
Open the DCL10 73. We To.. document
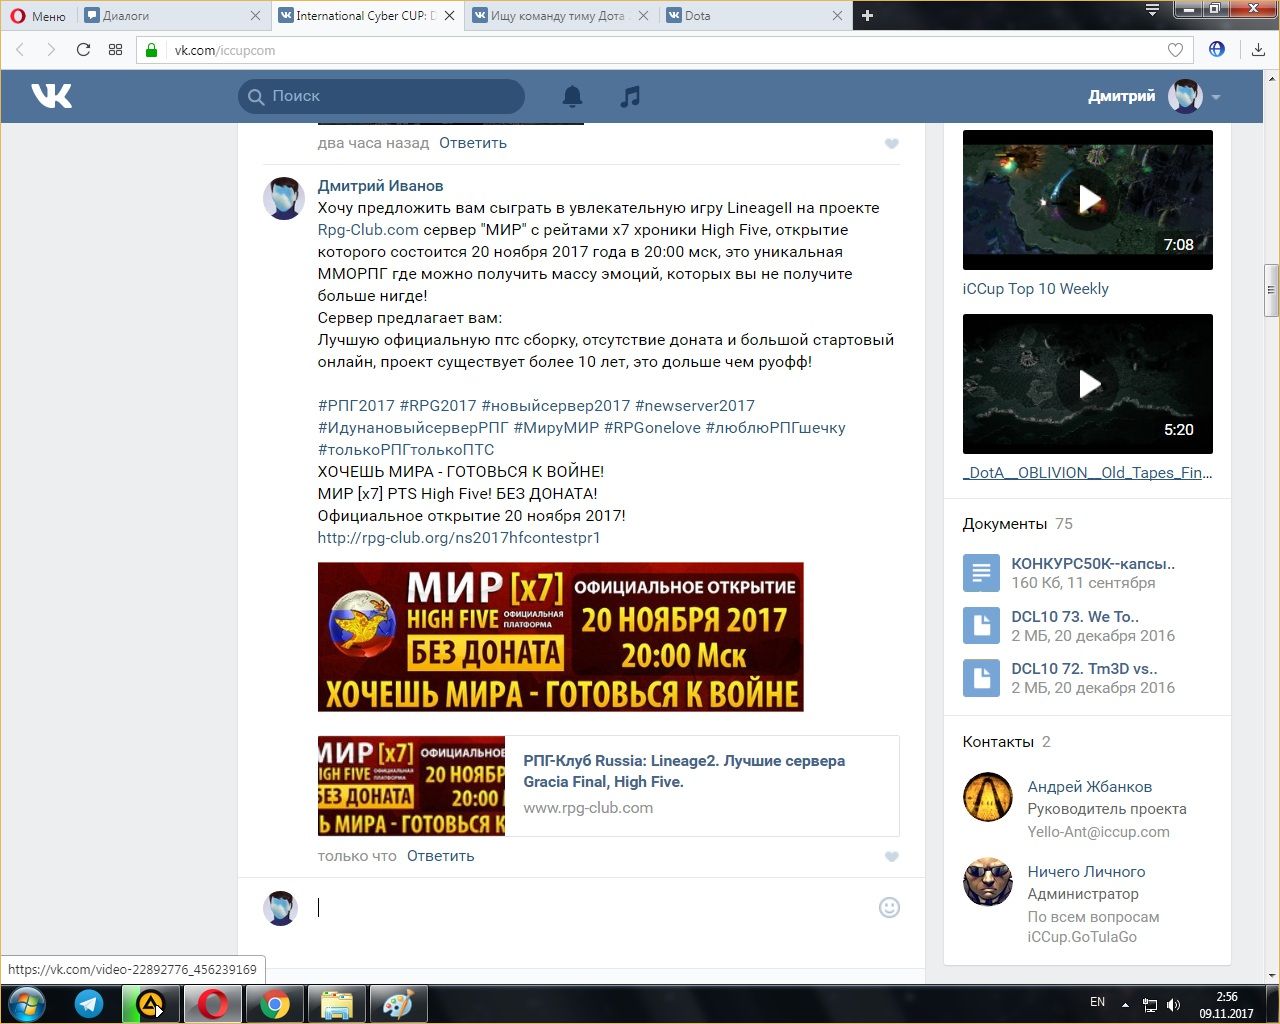(1075, 617)
